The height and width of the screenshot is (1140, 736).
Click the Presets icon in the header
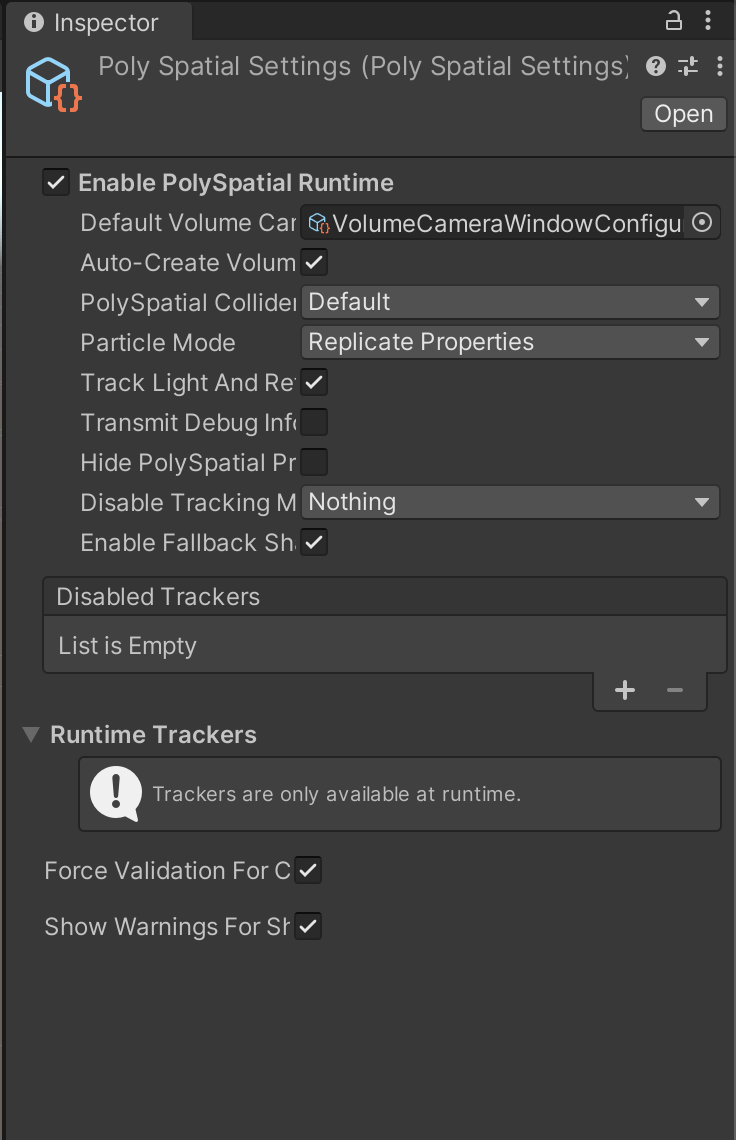pos(688,66)
